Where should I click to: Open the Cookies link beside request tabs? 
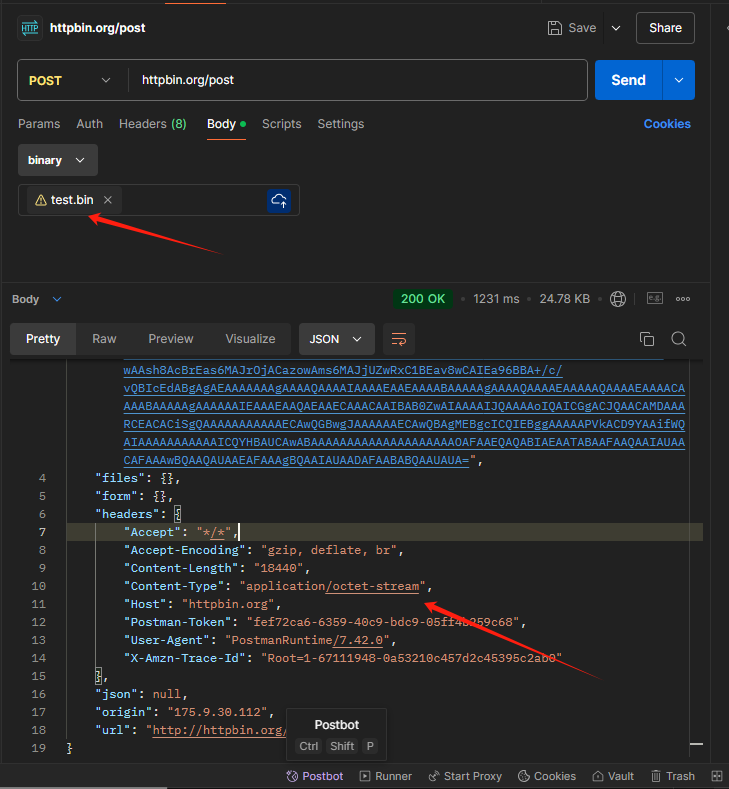[666, 124]
